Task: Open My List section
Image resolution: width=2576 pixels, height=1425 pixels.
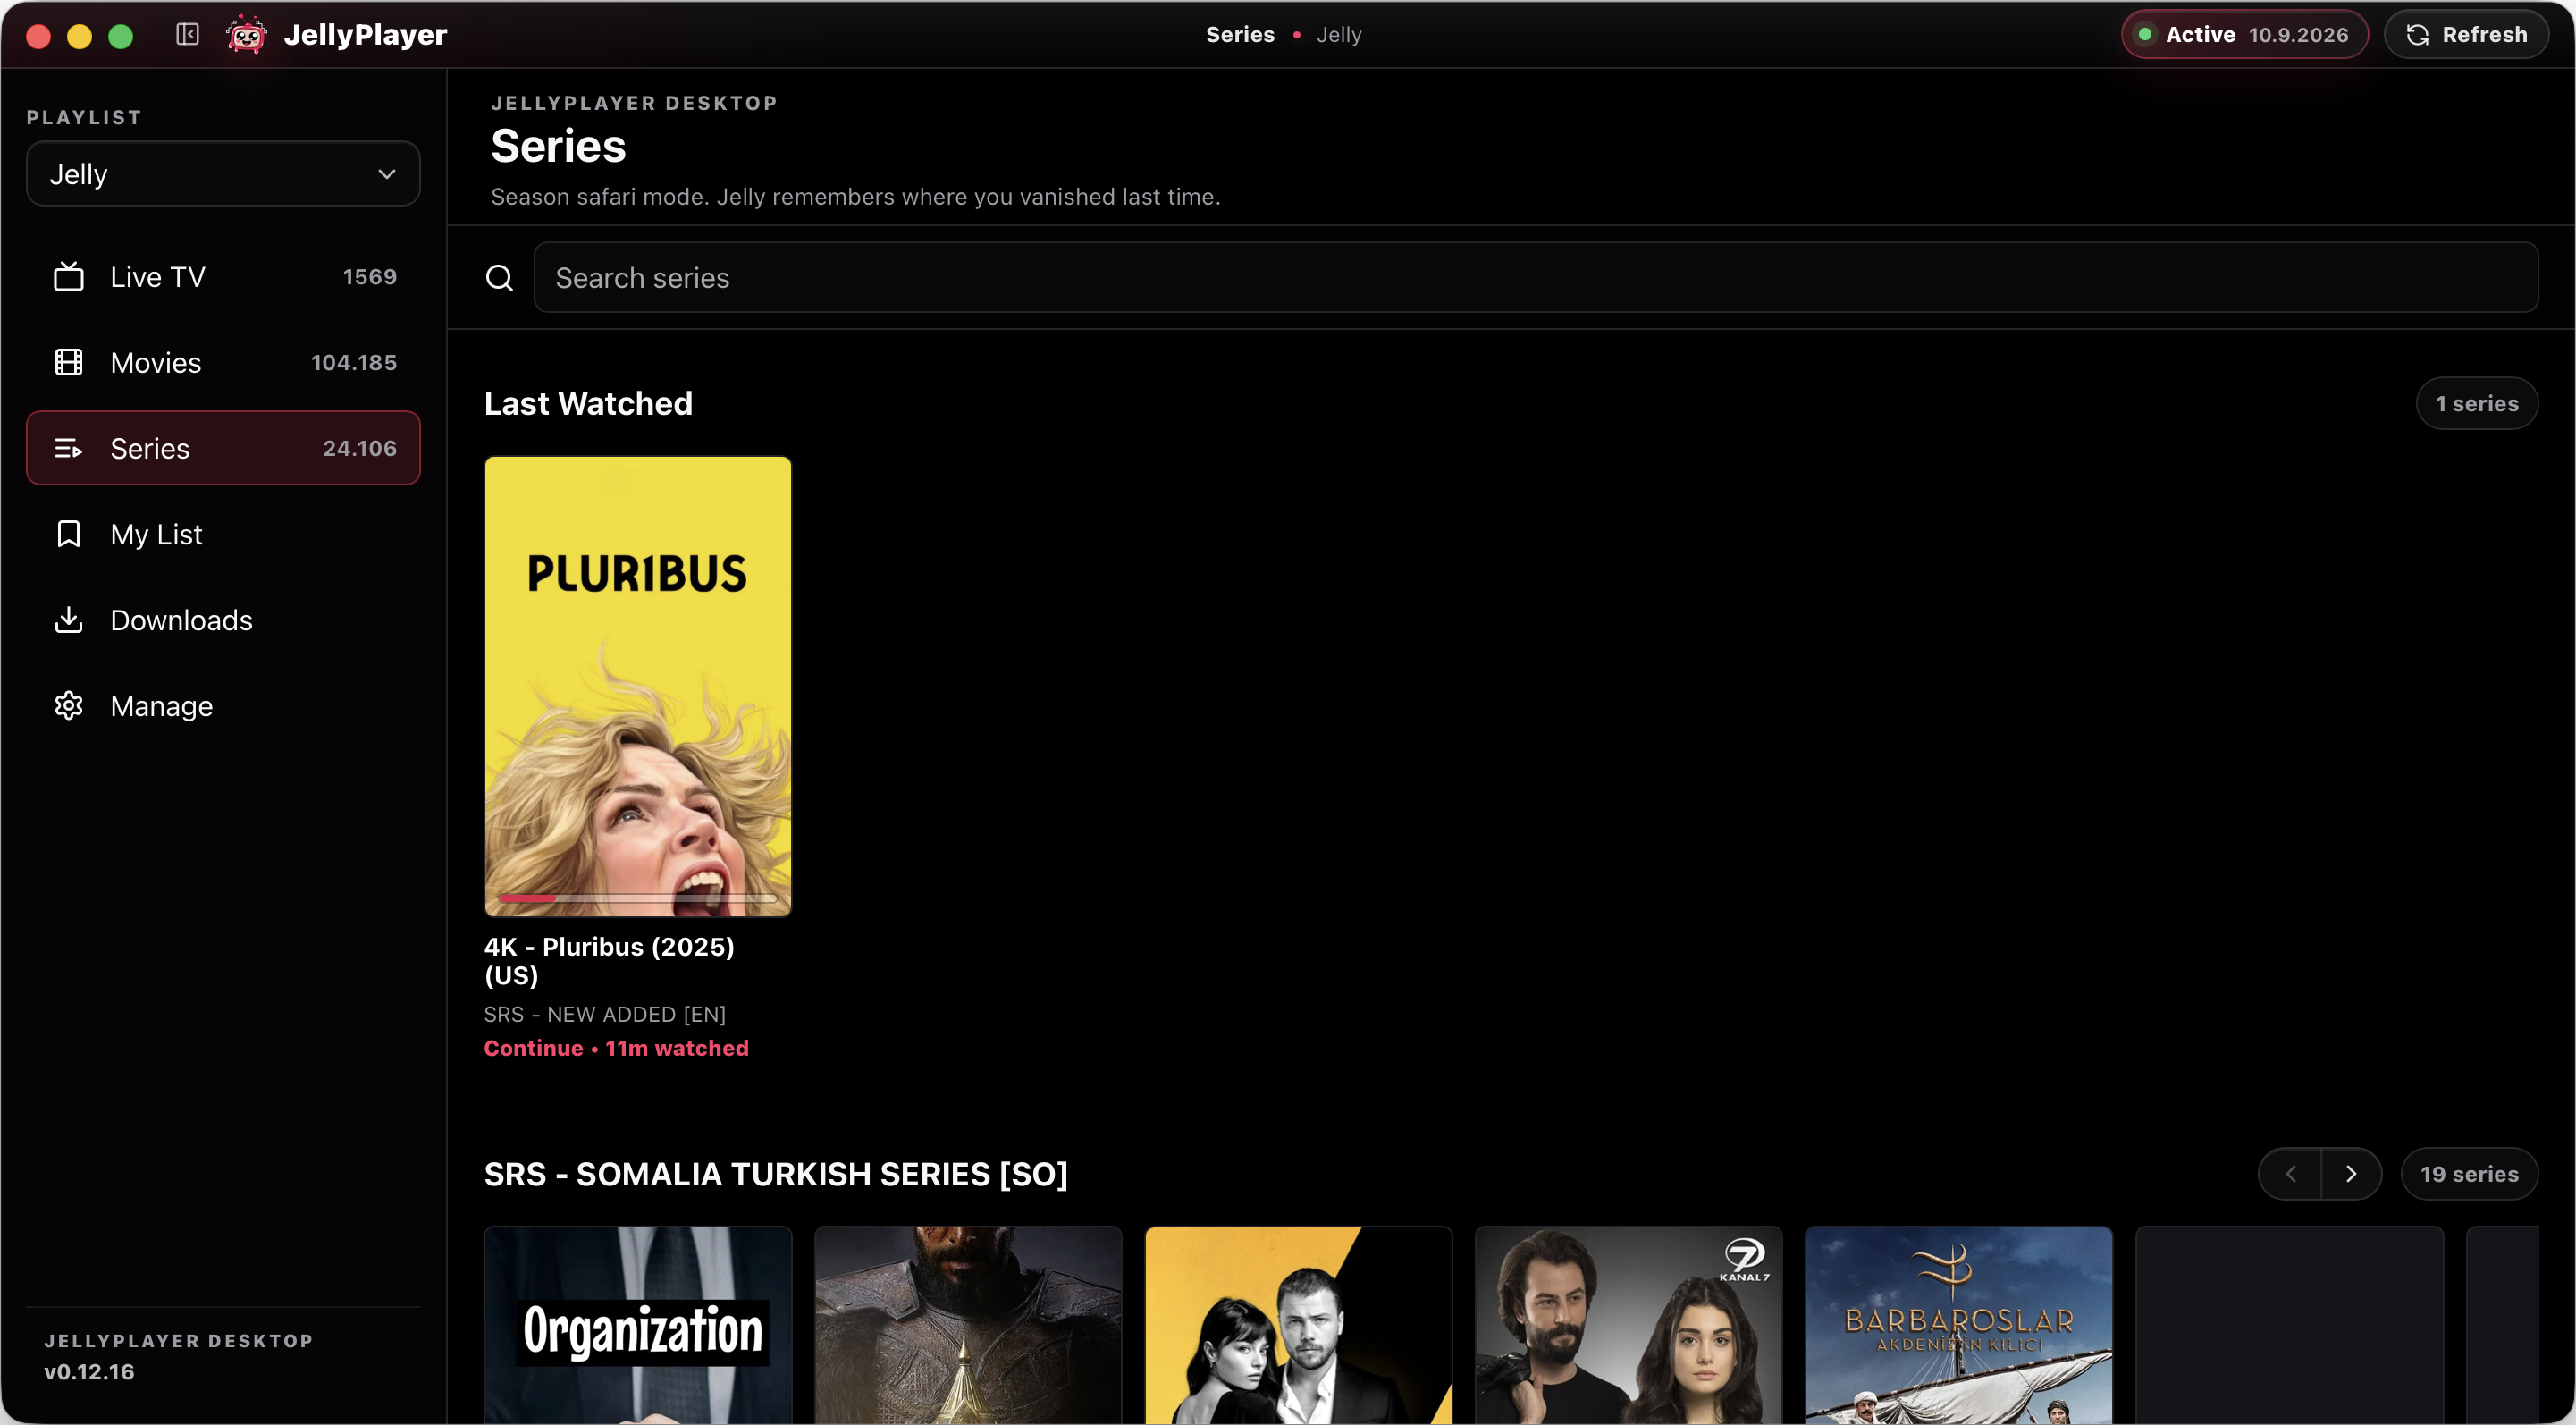Action: coord(223,534)
